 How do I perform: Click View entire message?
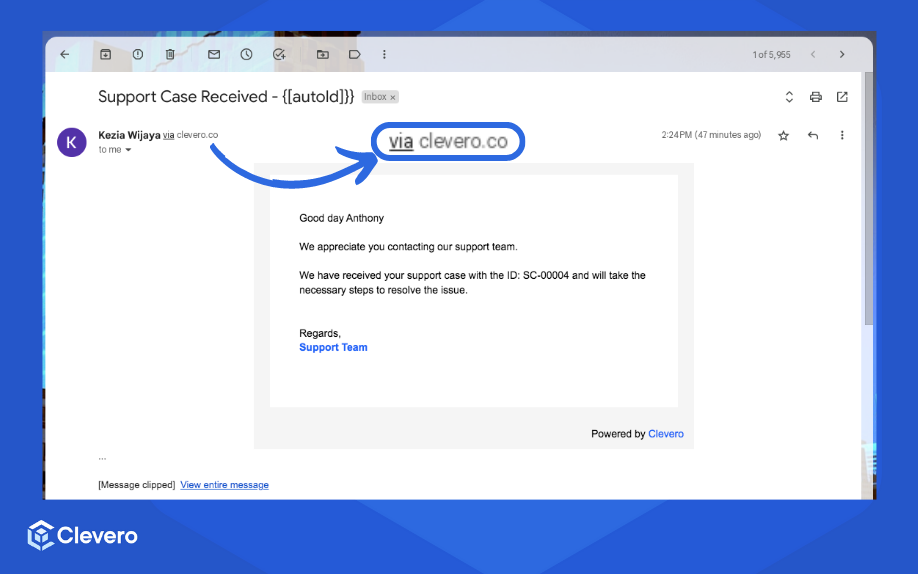click(x=224, y=485)
